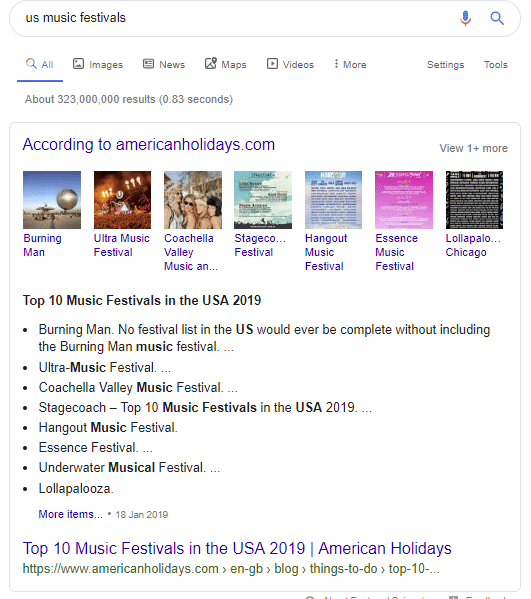Click the 'Stageco... Festival' caption link
Screen dimensions: 531x599
[x=260, y=245]
